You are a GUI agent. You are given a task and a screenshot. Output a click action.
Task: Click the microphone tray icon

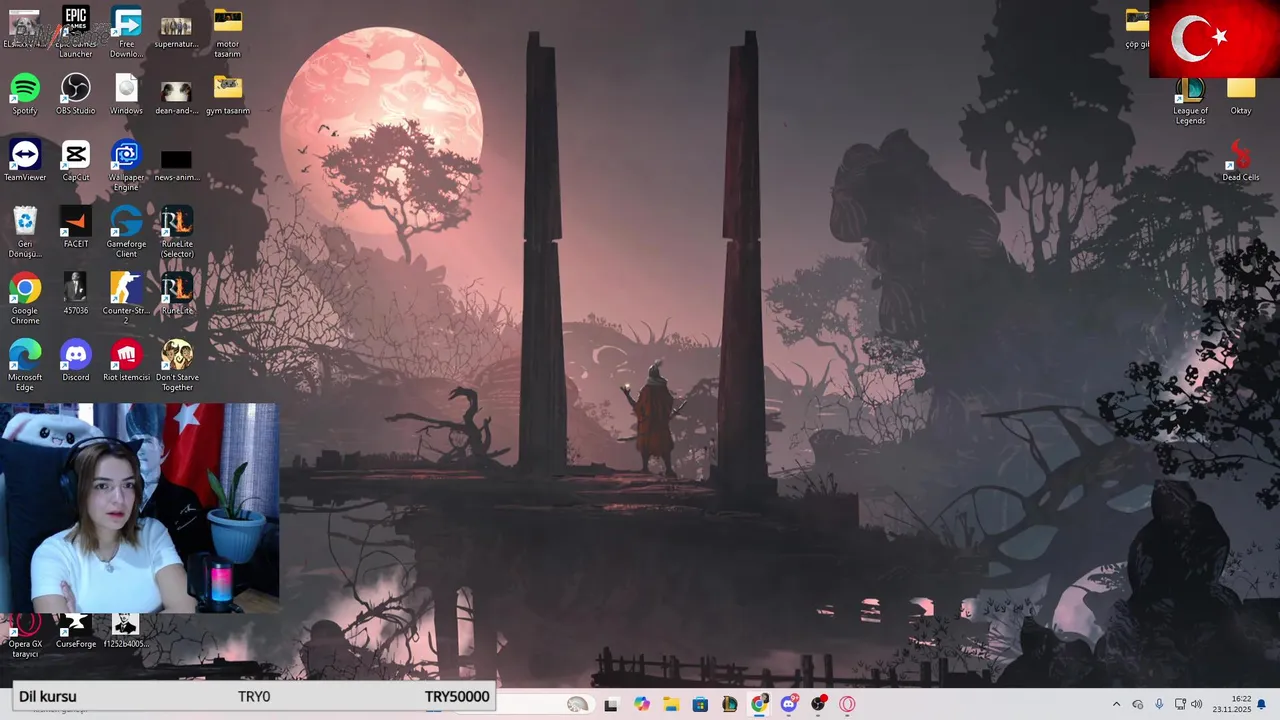[x=1159, y=704]
